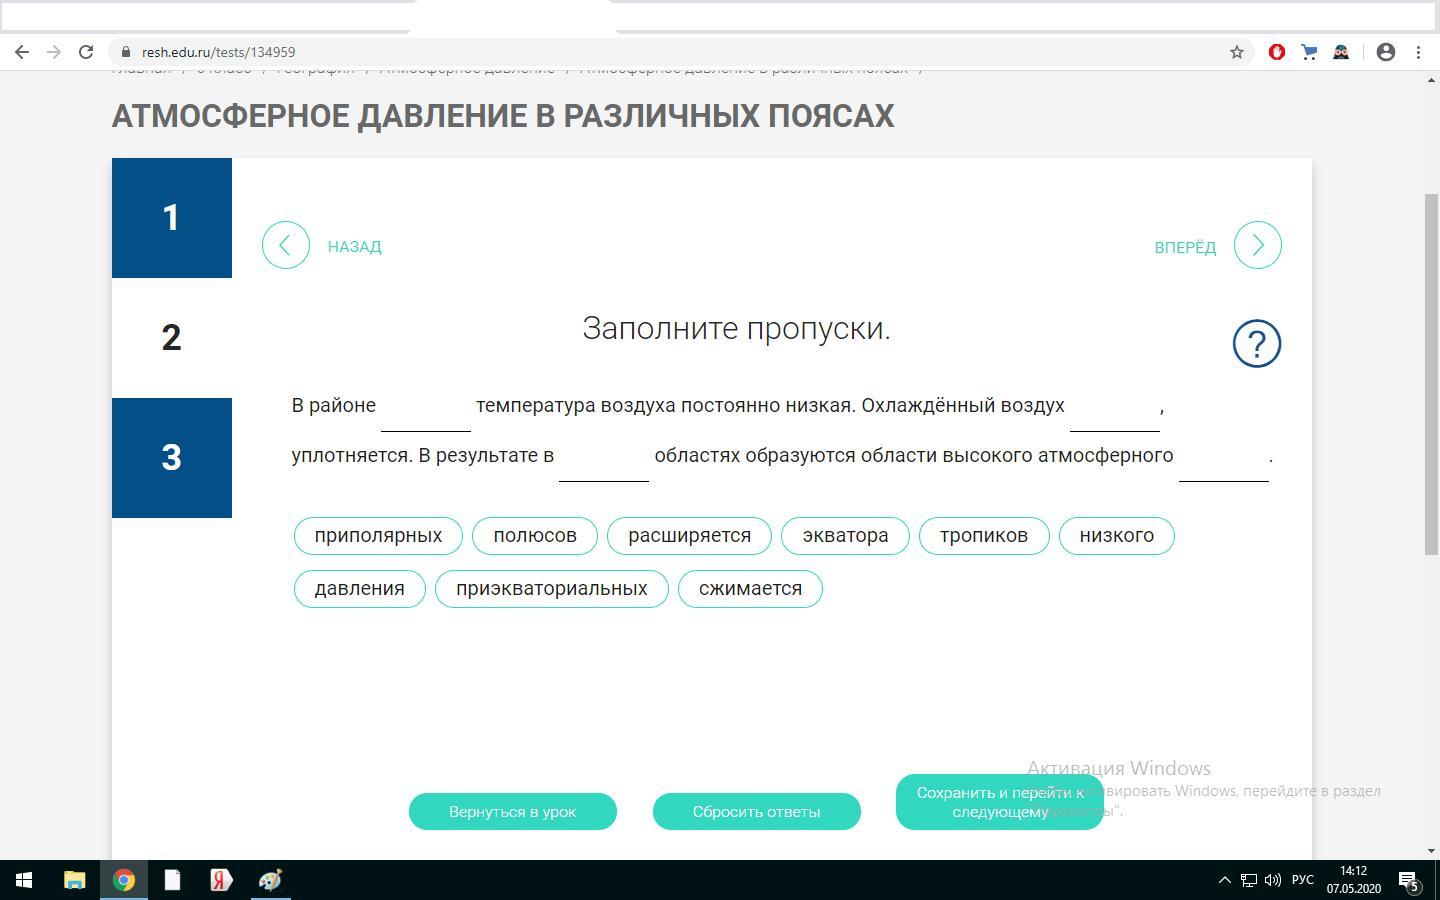Click the browser forward arrow
This screenshot has width=1440, height=900.
54,52
